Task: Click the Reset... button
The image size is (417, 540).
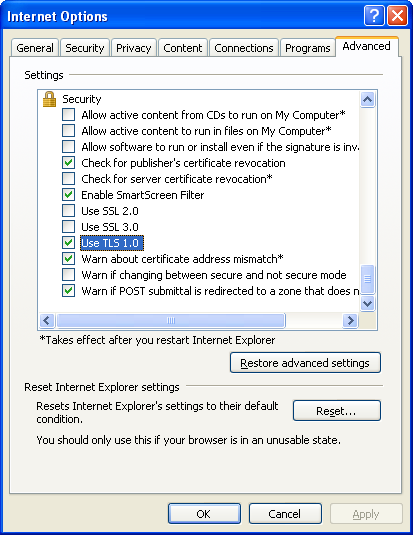Action: tap(336, 411)
